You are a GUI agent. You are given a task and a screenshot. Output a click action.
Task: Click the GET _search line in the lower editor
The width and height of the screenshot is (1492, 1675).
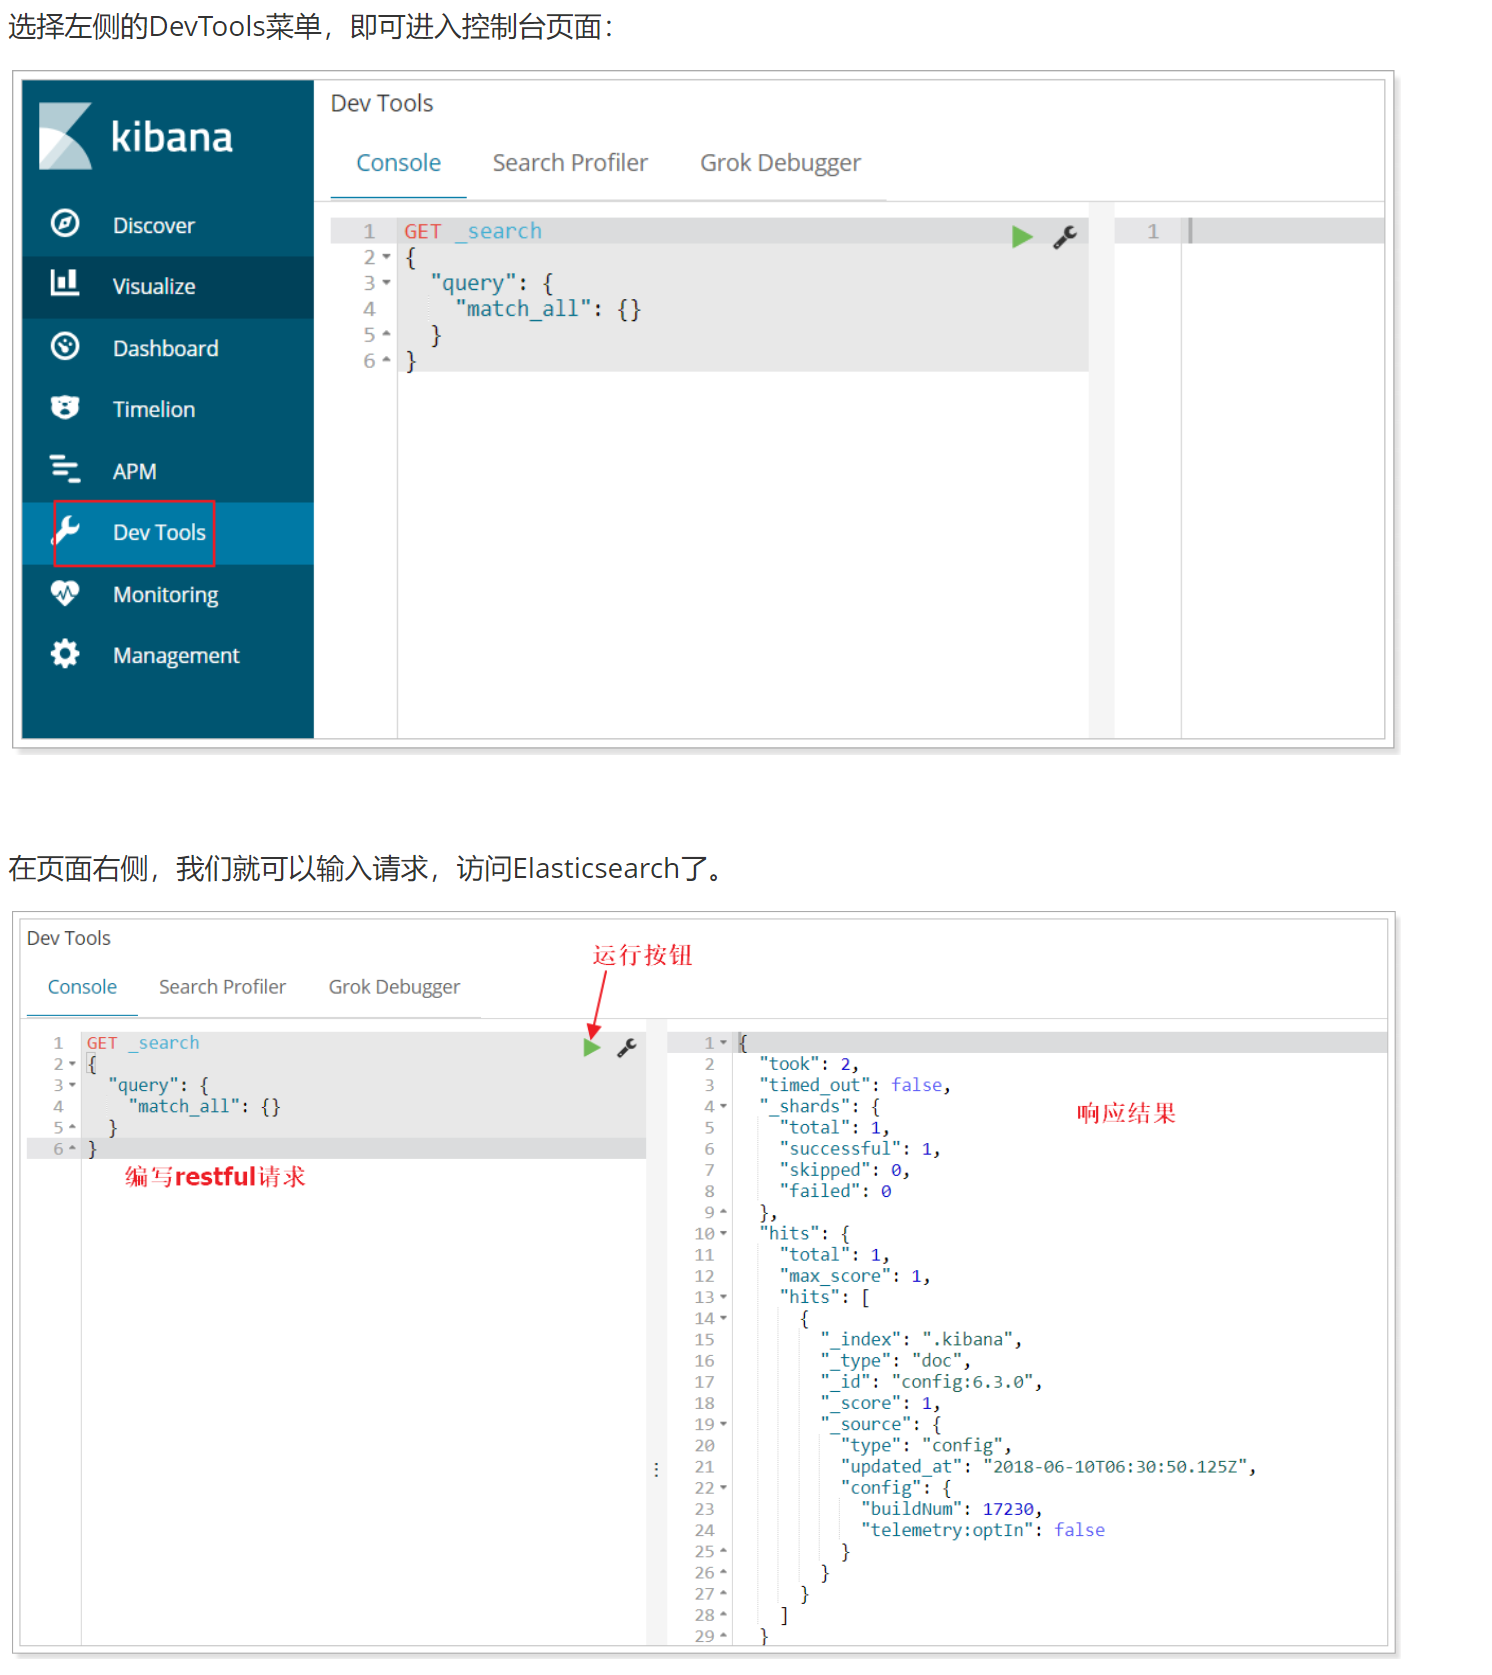click(143, 1043)
